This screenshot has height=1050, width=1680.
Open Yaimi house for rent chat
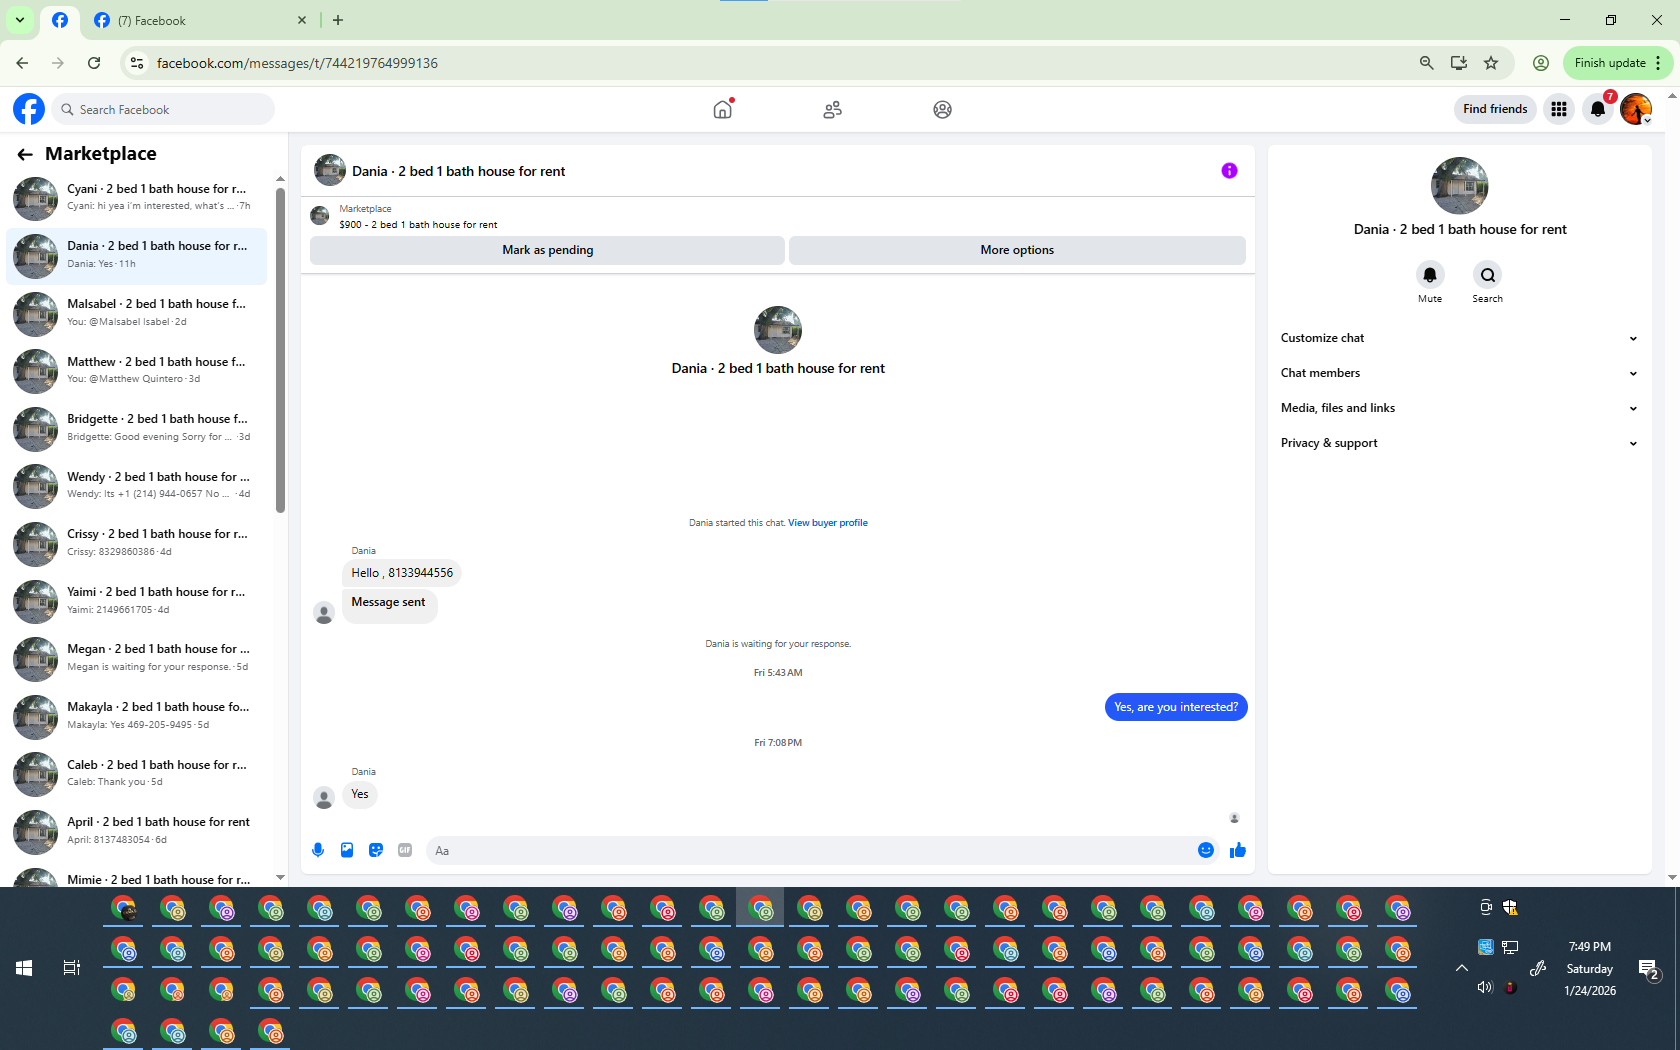click(137, 601)
